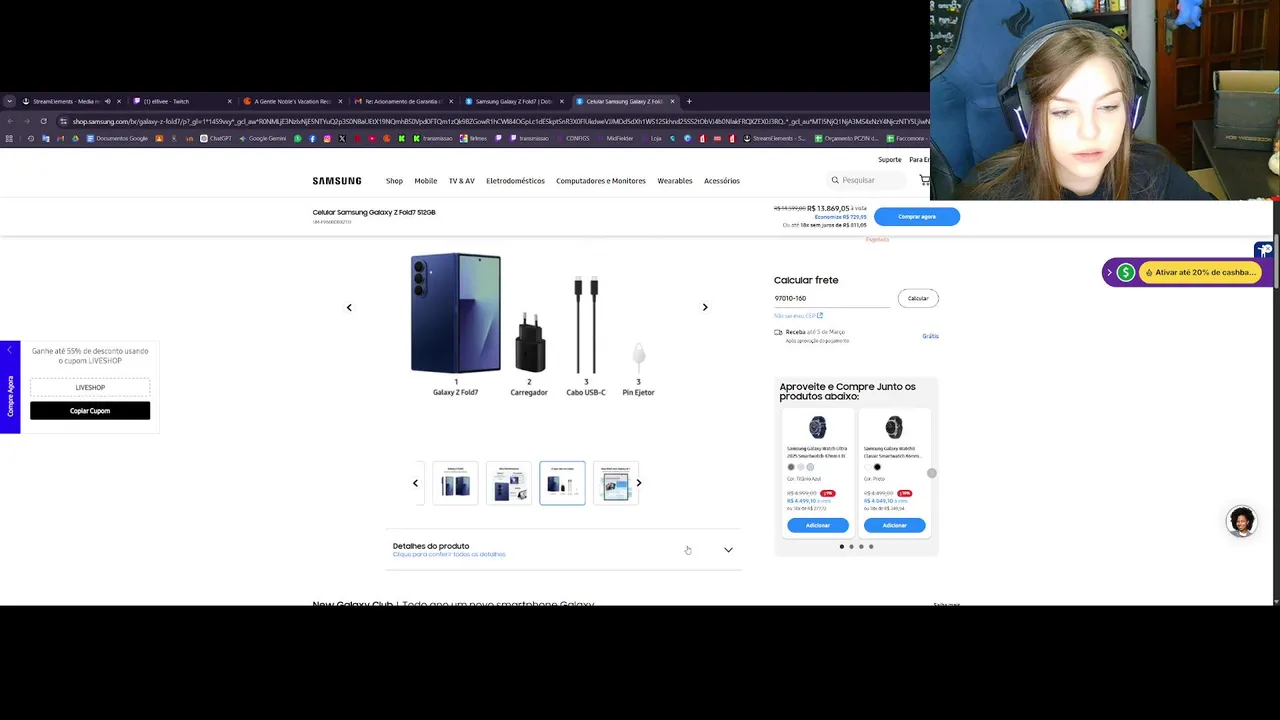Select the first gallery thumbnail
This screenshot has width=1280, height=720.
pyautogui.click(x=455, y=483)
